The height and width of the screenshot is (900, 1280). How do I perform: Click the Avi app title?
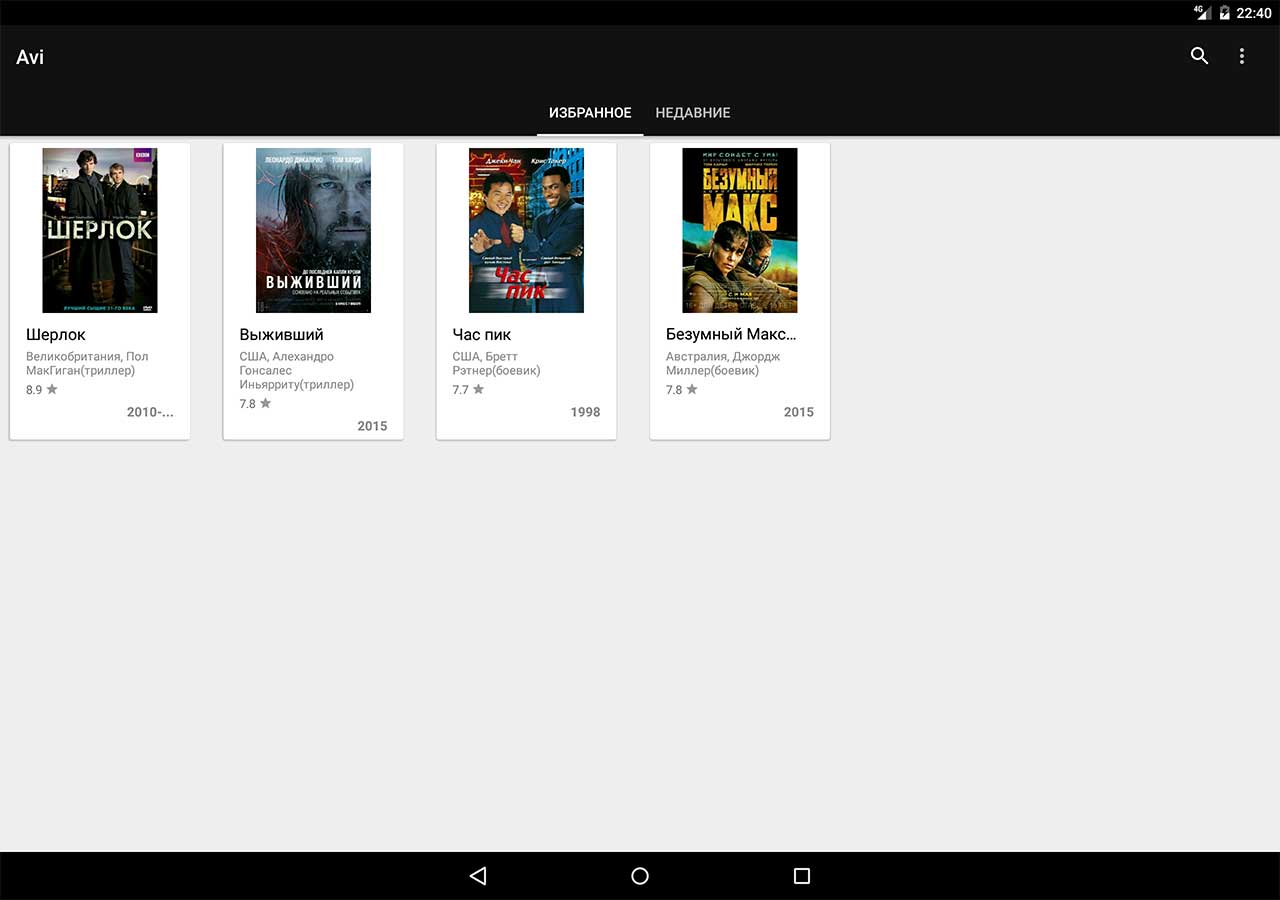pos(30,57)
